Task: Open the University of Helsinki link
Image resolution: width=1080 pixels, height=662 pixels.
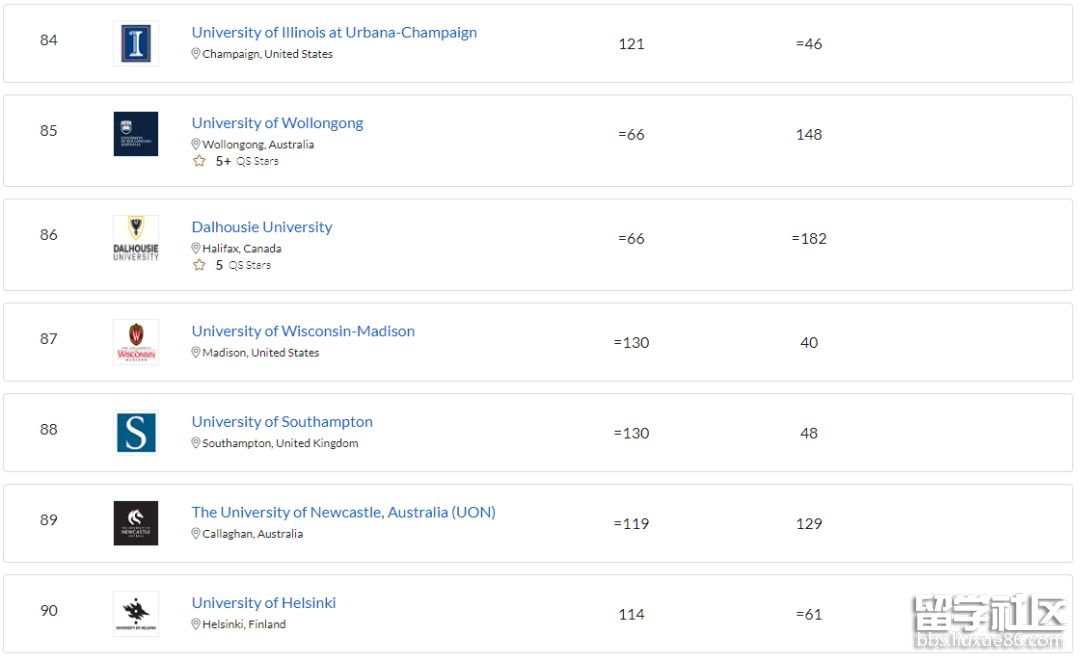Action: click(x=264, y=603)
